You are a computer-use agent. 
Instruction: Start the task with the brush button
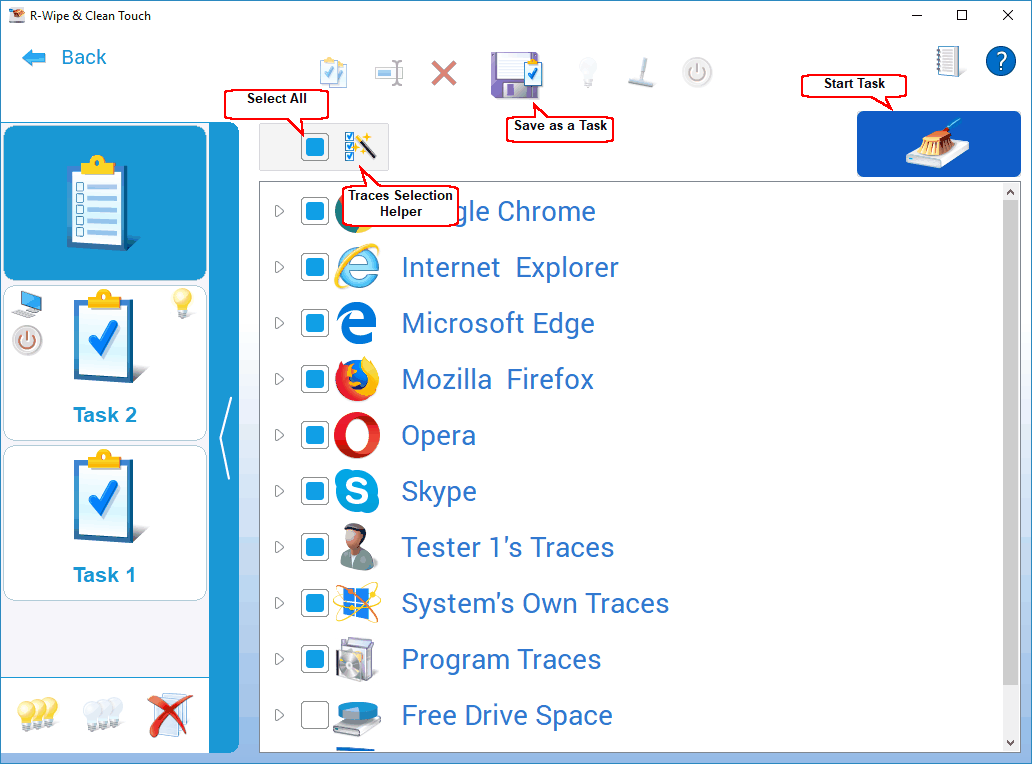939,143
